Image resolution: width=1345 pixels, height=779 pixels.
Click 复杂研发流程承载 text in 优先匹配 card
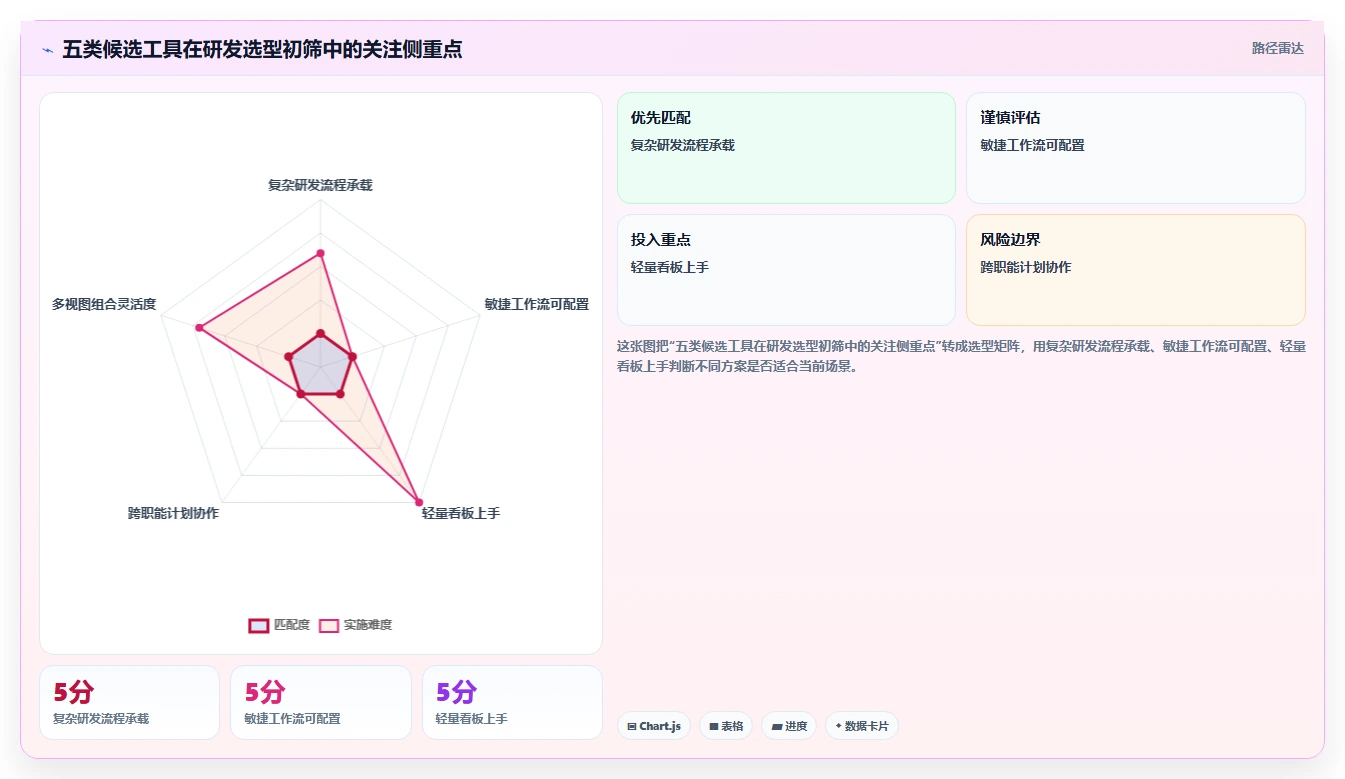click(683, 145)
